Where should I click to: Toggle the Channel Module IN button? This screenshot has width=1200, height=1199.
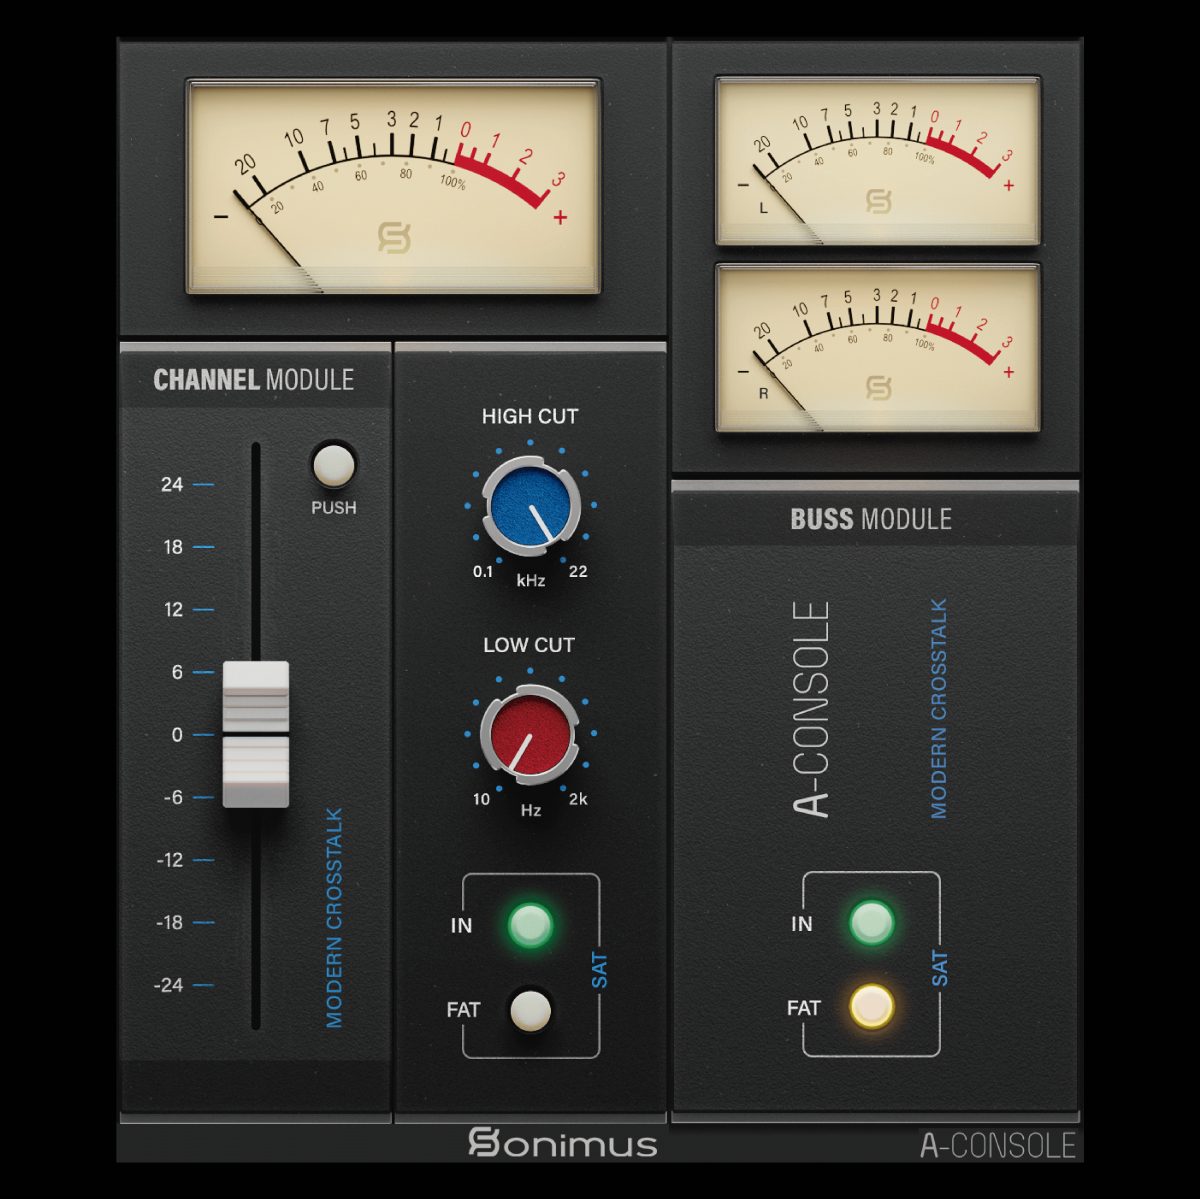pos(530,925)
